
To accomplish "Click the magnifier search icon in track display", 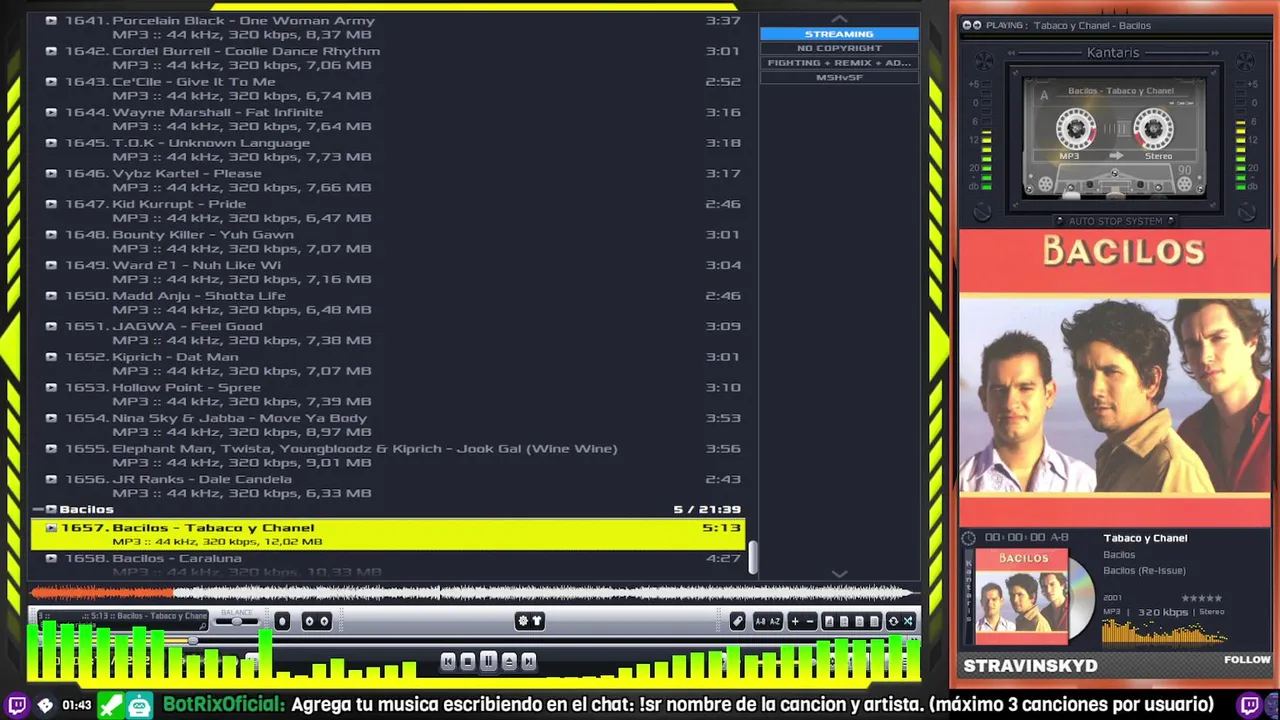I will coord(202,627).
